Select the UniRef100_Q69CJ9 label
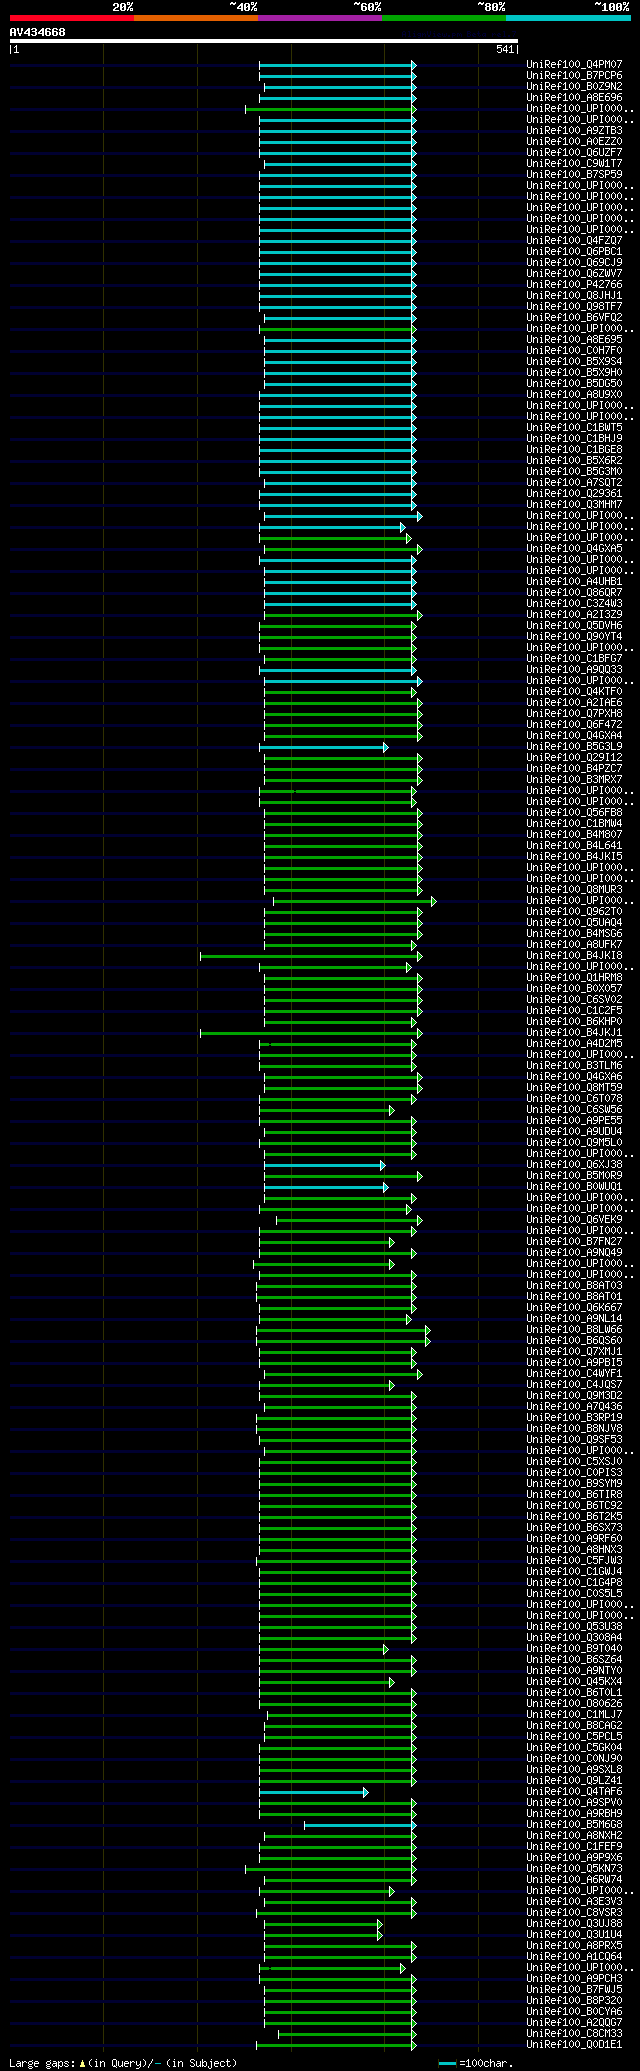Viewport: 640px width, 2071px height. pos(574,262)
